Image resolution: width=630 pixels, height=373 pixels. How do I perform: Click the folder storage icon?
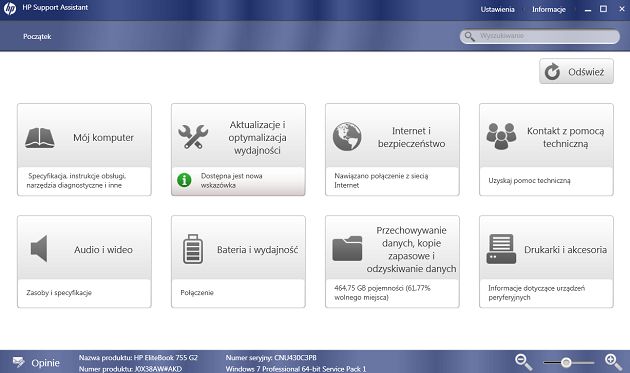pos(347,249)
